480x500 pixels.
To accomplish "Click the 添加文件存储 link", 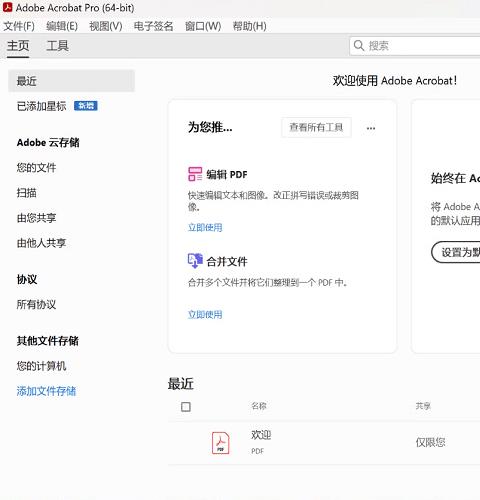I will point(46,391).
